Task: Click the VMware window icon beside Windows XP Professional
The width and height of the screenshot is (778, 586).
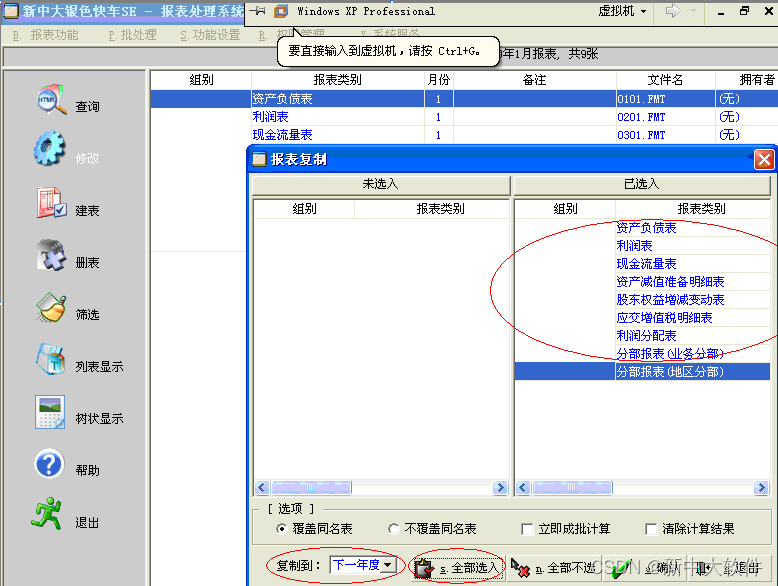Action: coord(281,11)
